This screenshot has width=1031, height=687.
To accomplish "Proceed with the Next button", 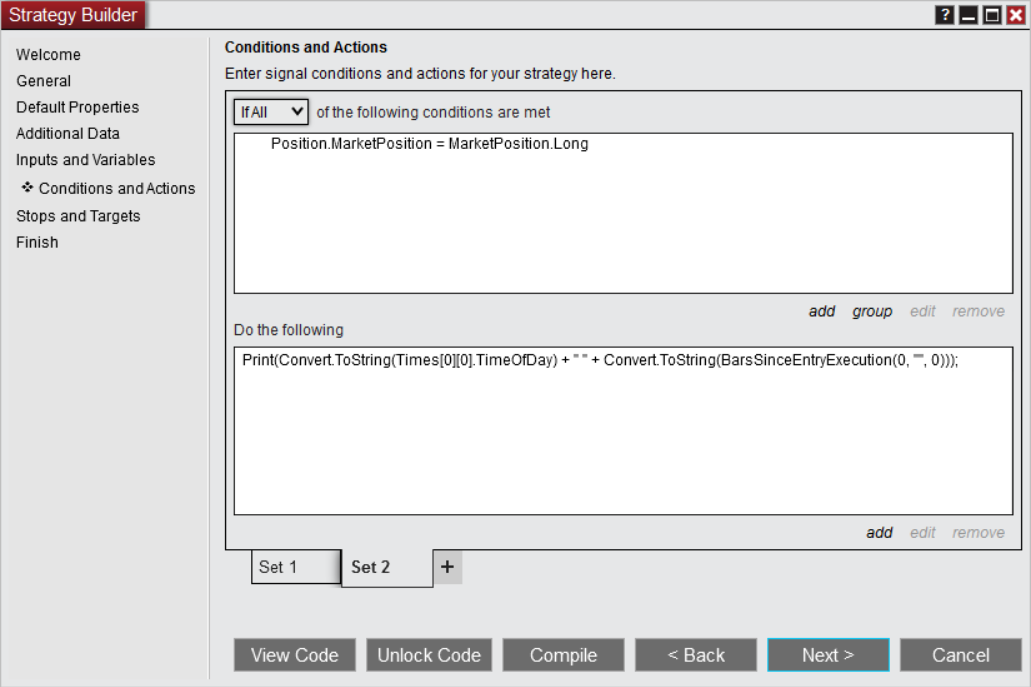I will (828, 655).
